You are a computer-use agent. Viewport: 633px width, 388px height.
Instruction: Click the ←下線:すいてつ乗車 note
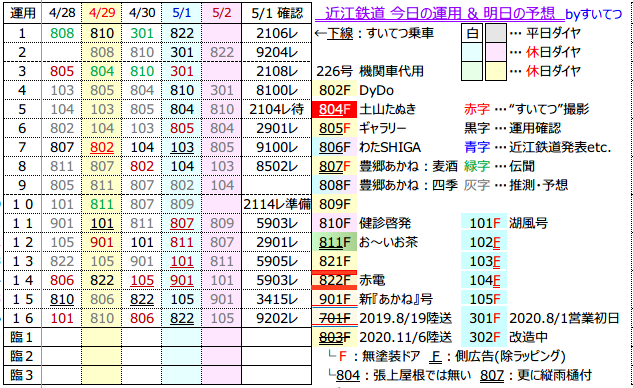(374, 33)
